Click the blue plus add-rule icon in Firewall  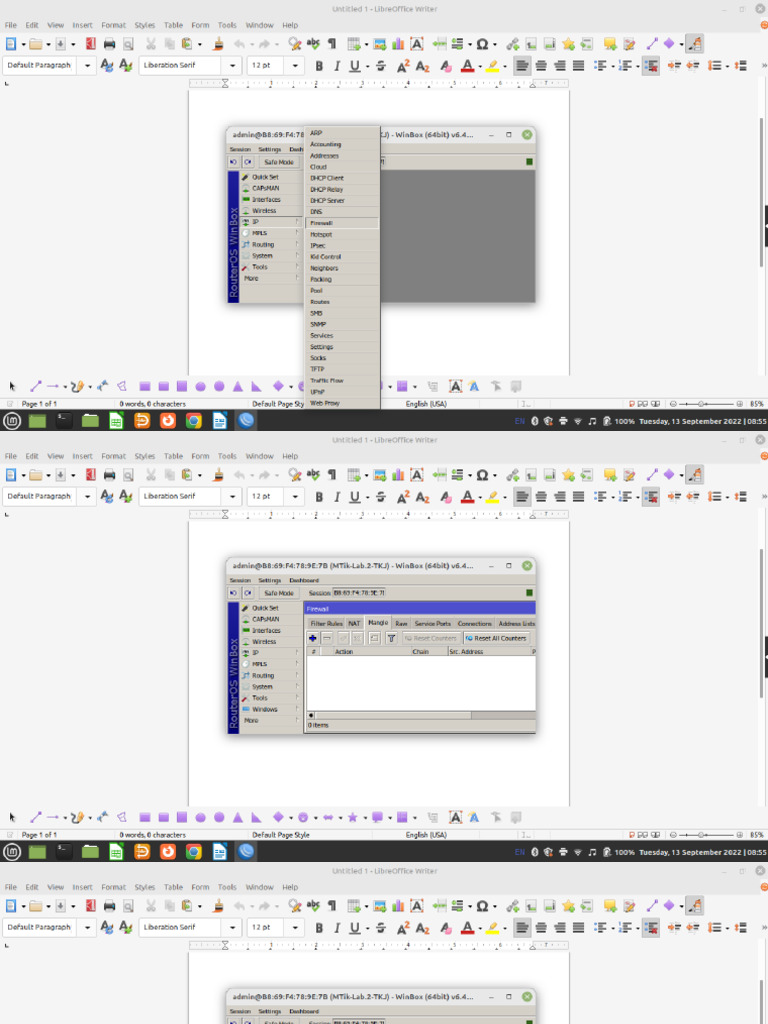click(313, 638)
